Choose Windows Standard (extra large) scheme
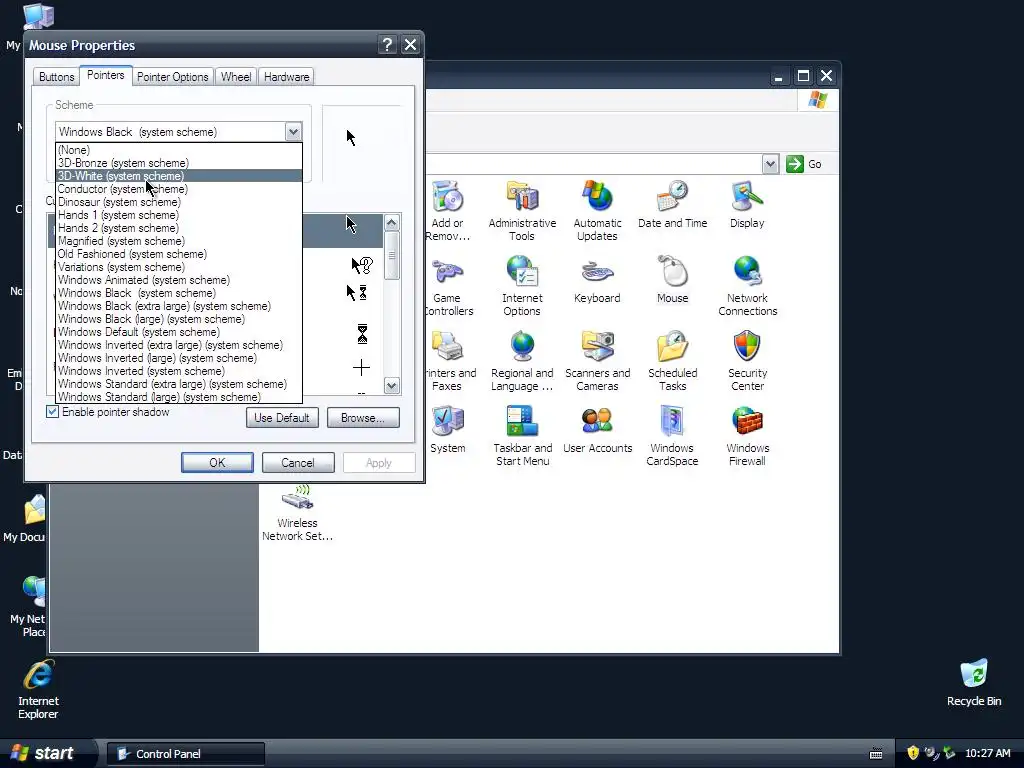 [x=179, y=384]
